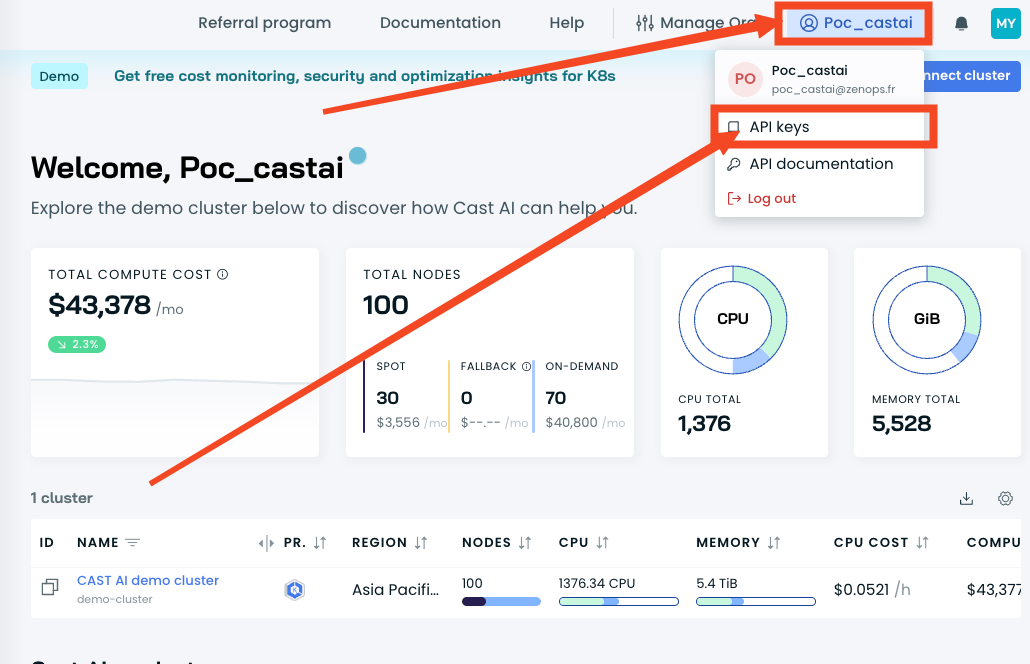Open cluster table settings gear
This screenshot has height=664, width=1030.
[x=1005, y=498]
